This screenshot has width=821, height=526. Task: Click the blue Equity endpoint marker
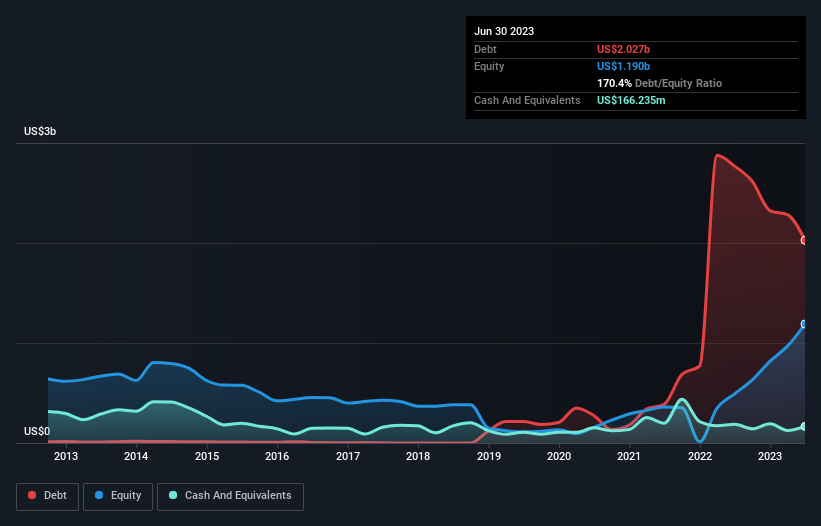[804, 324]
